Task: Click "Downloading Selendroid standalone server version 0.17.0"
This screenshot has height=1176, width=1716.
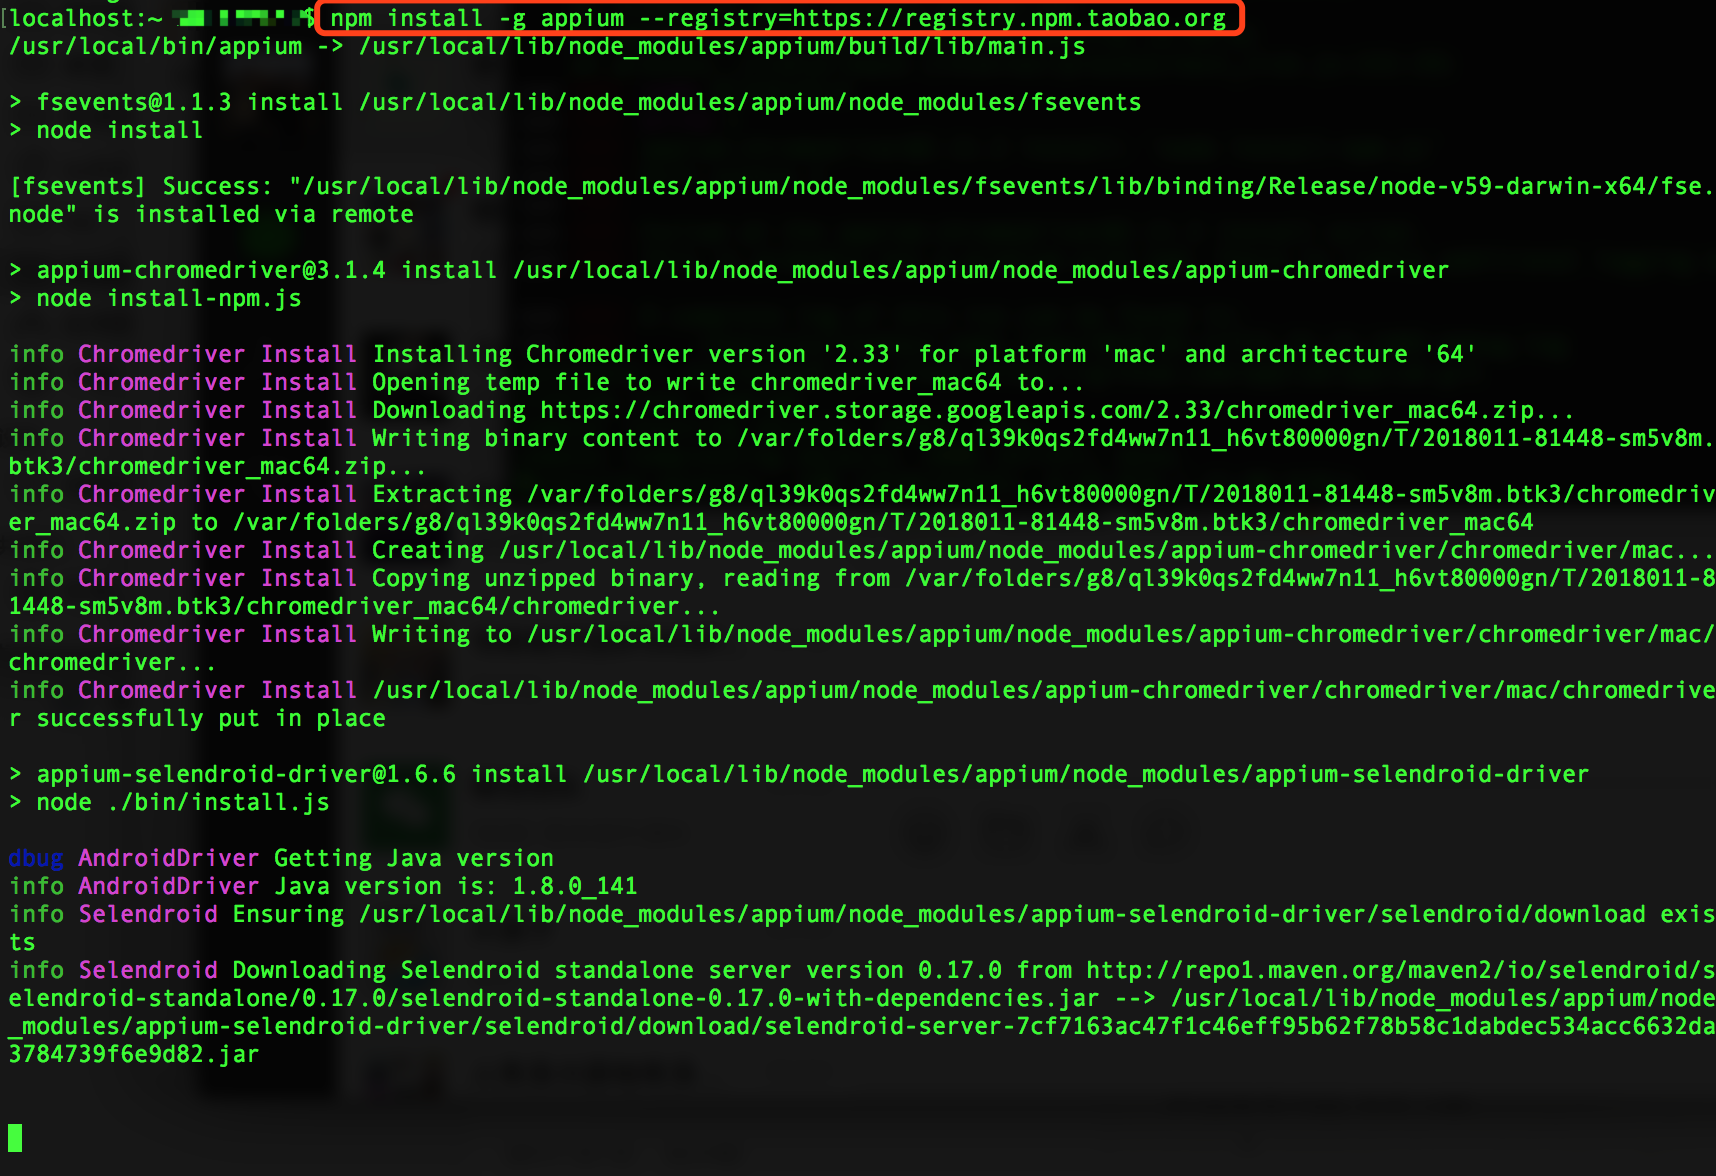Action: click(x=617, y=970)
